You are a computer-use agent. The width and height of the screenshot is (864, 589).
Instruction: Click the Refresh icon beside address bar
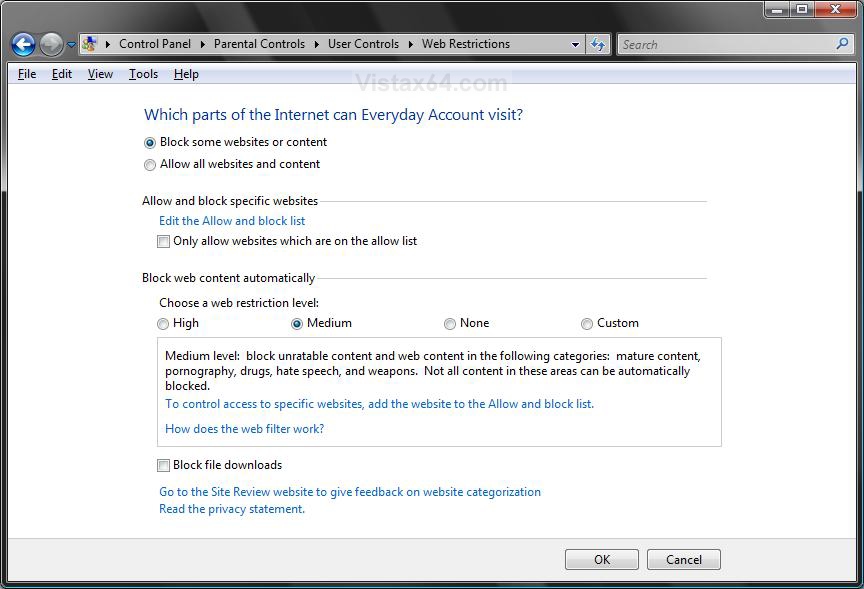coord(598,45)
